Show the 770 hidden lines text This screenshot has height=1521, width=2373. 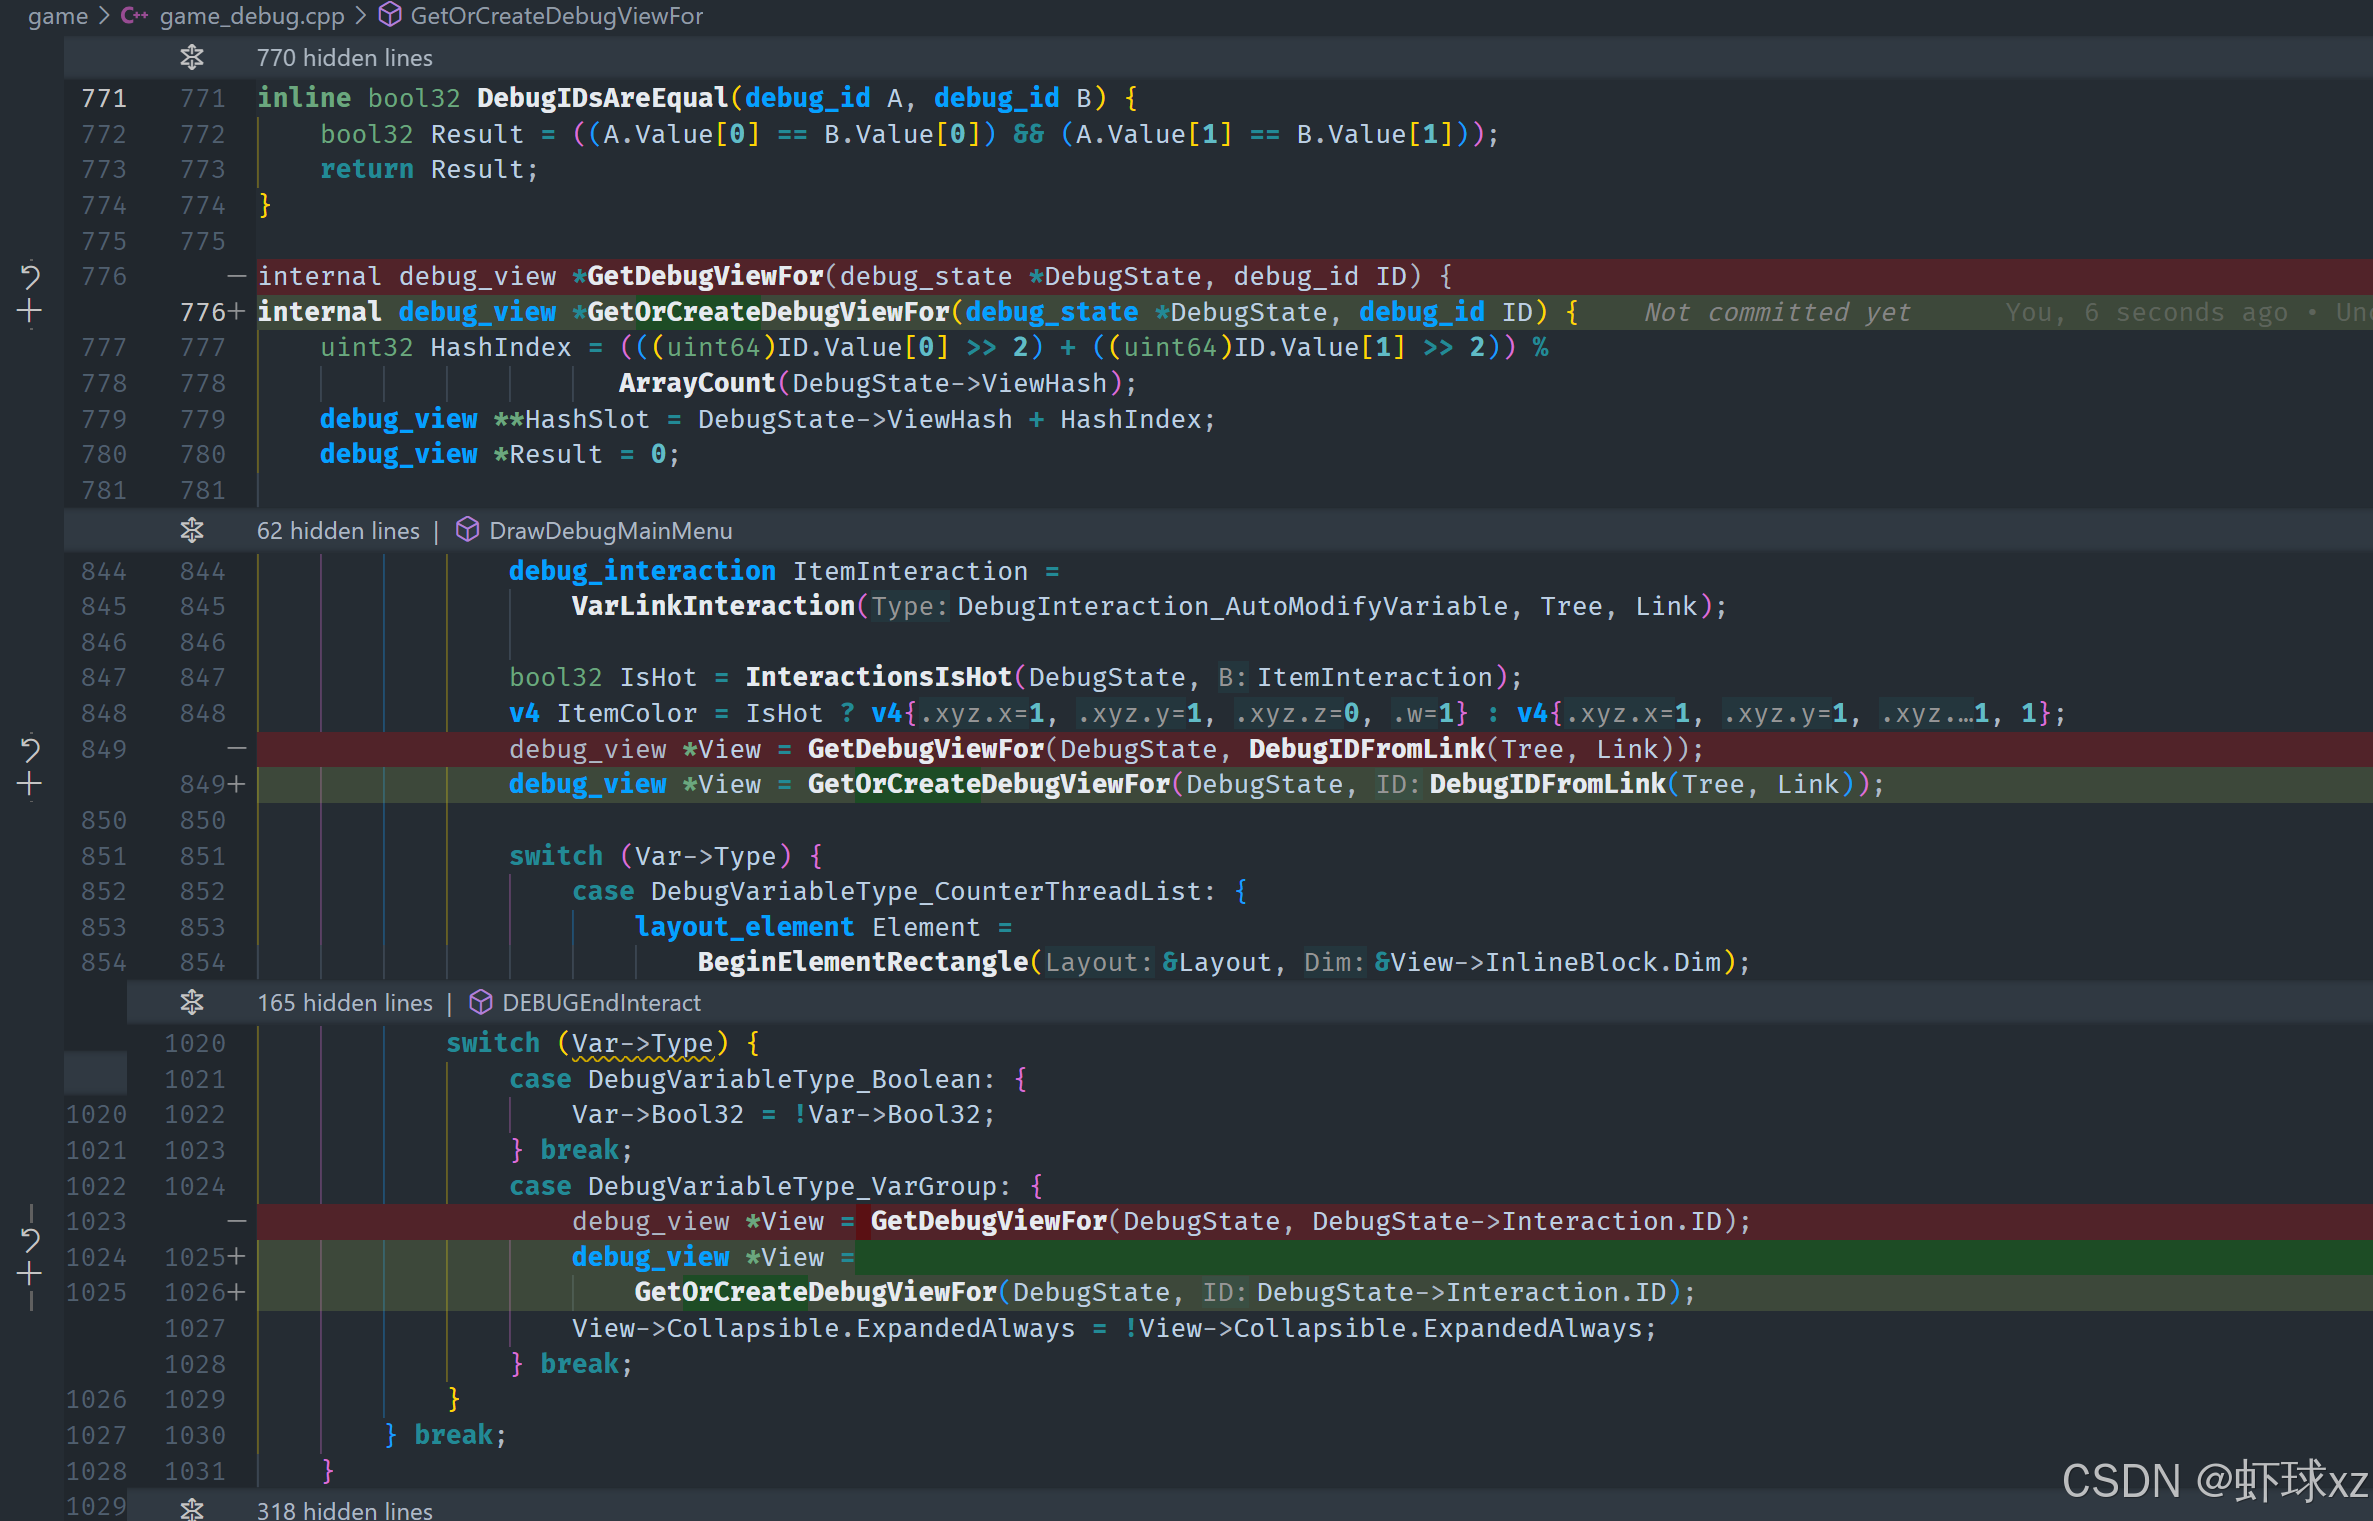click(344, 58)
